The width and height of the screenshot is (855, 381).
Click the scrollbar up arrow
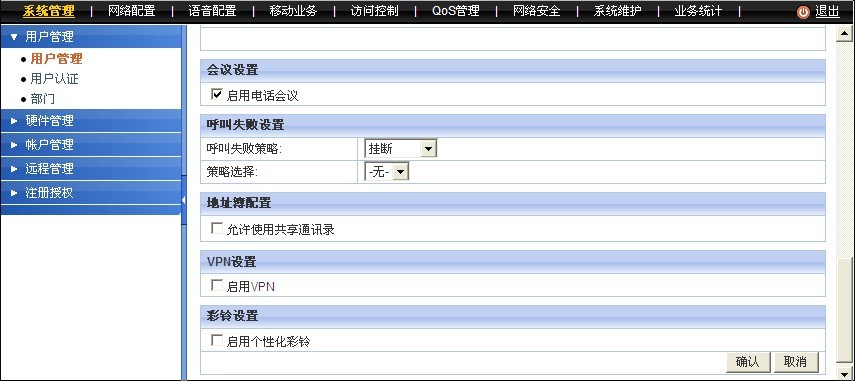point(844,34)
